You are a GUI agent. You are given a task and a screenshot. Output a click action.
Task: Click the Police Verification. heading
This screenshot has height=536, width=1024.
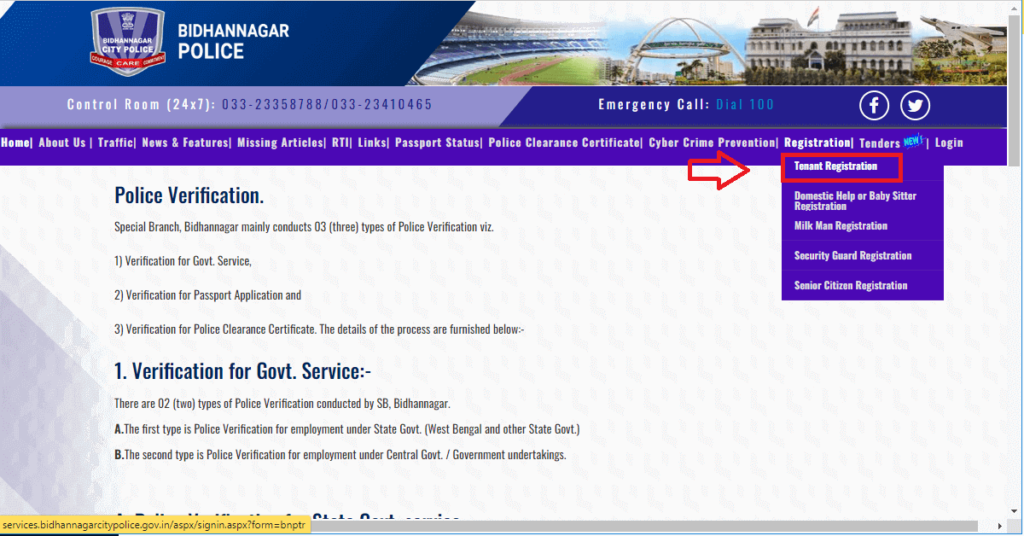[x=189, y=195]
